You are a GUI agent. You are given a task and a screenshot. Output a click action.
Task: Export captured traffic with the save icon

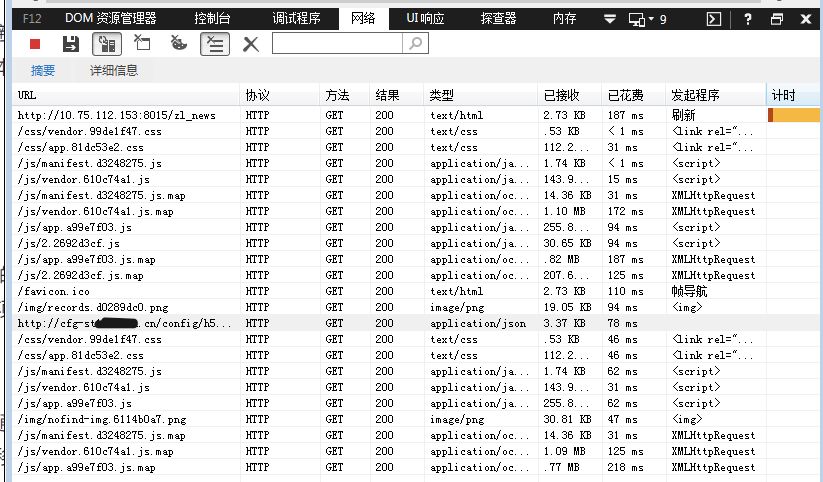click(x=70, y=44)
